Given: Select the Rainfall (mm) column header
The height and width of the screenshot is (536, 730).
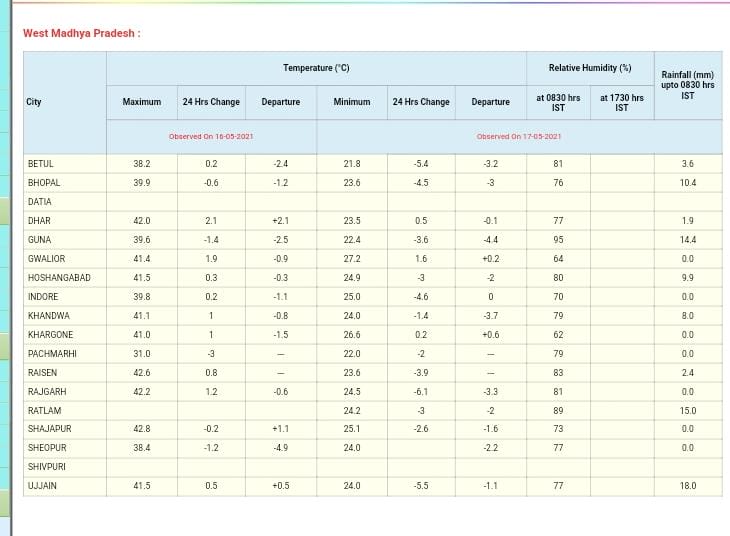Looking at the screenshot, I should coord(687,85).
